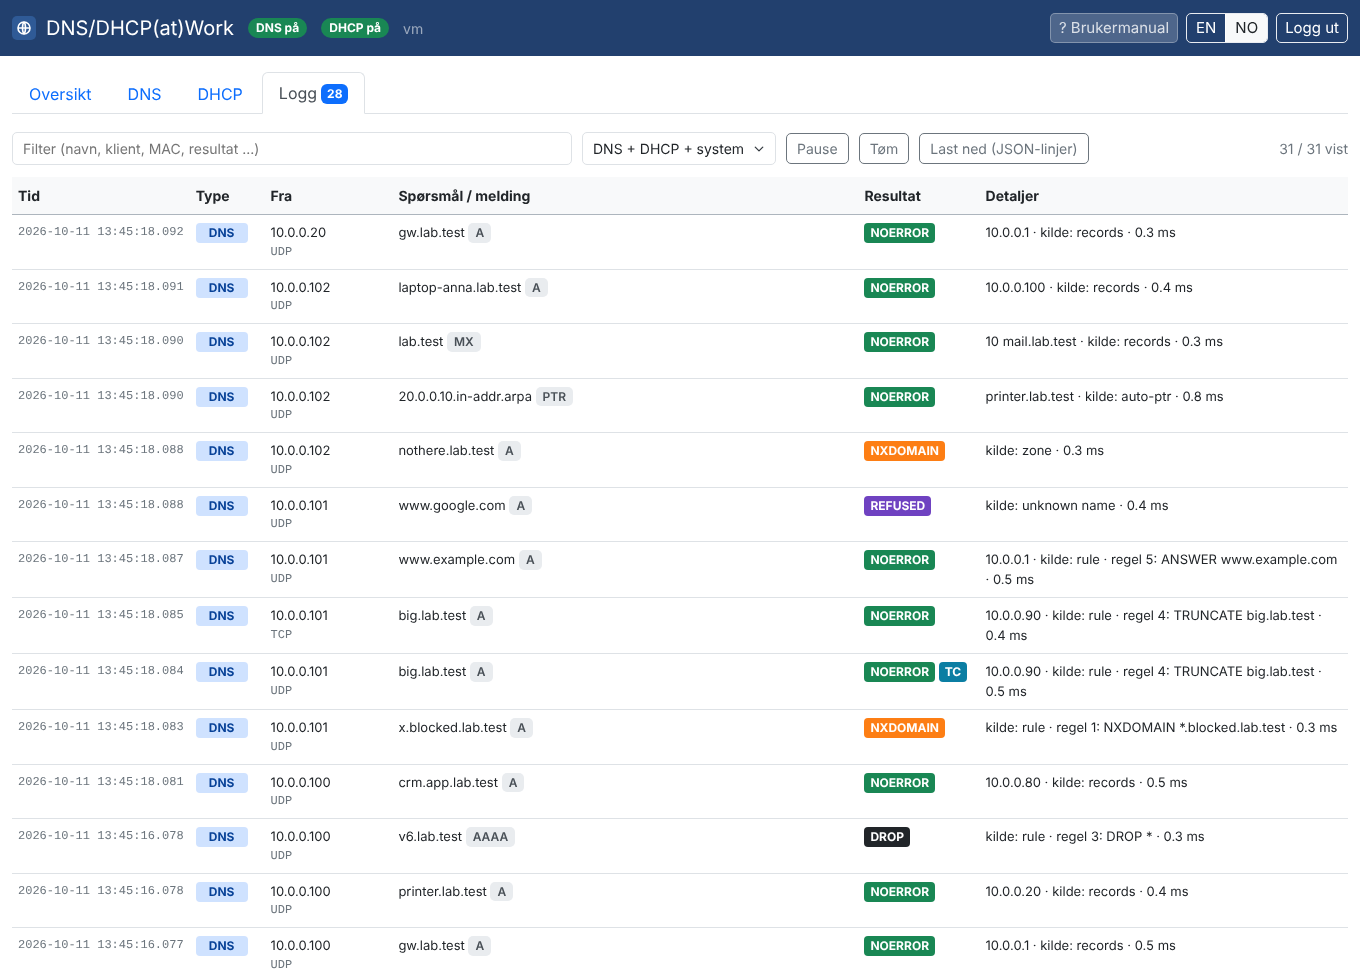Viewport: 1360px width, 980px height.
Task: Click the DNS på status badge
Action: click(x=277, y=28)
